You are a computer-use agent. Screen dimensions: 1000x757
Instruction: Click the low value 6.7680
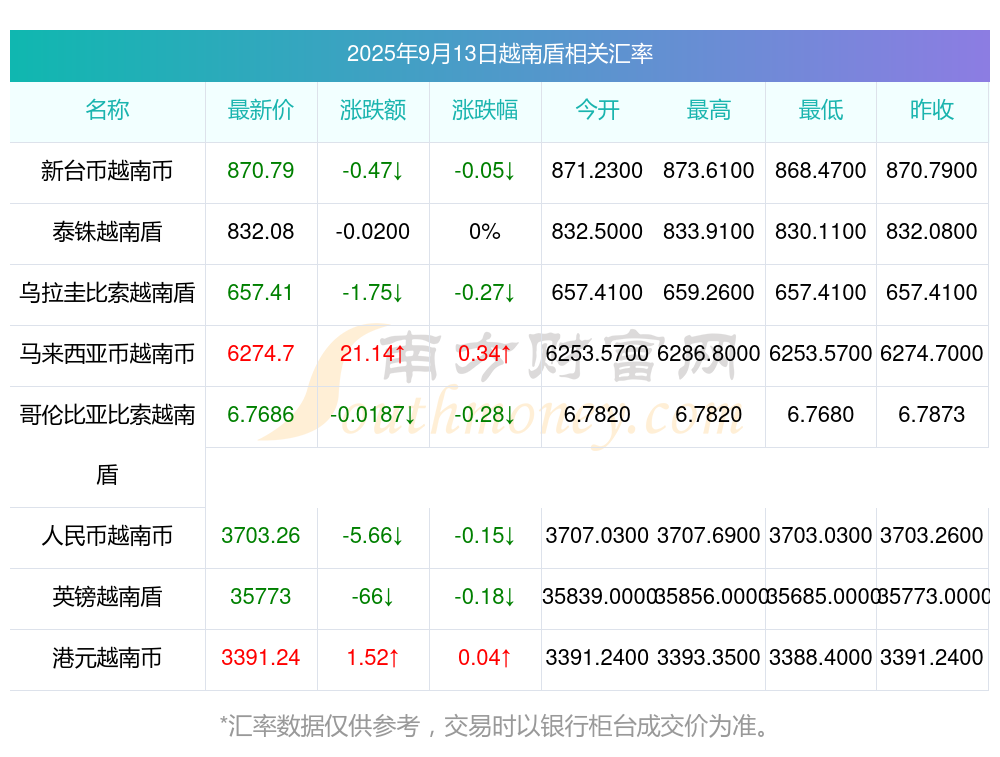click(821, 415)
